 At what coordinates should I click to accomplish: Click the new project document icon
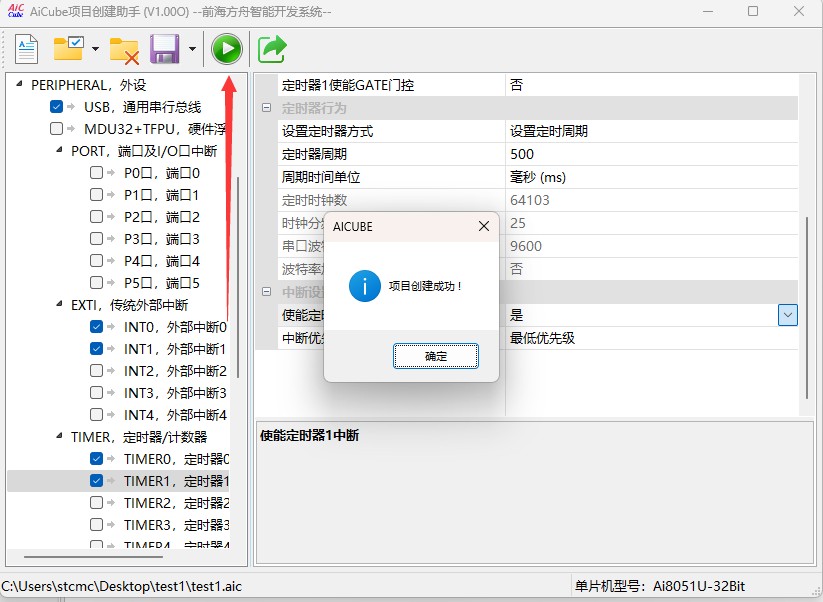click(x=26, y=49)
